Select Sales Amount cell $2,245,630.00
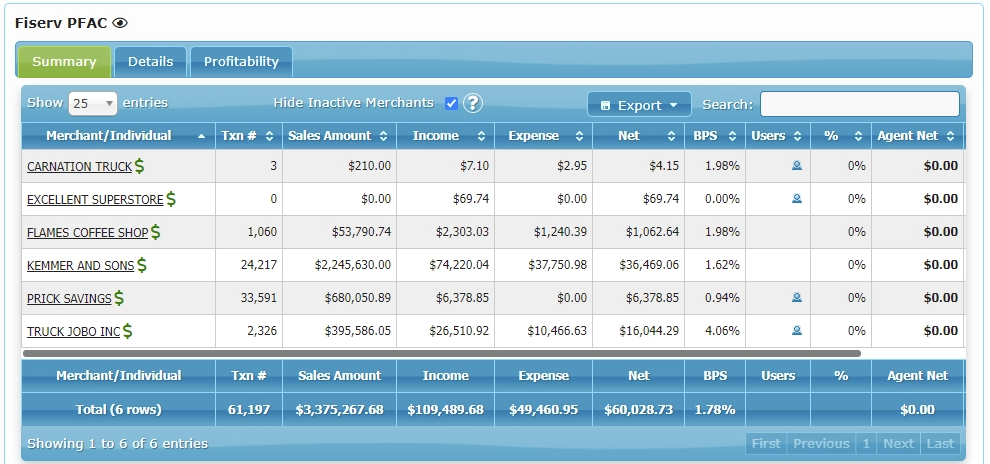Screen dimensions: 990x464 pos(339,265)
